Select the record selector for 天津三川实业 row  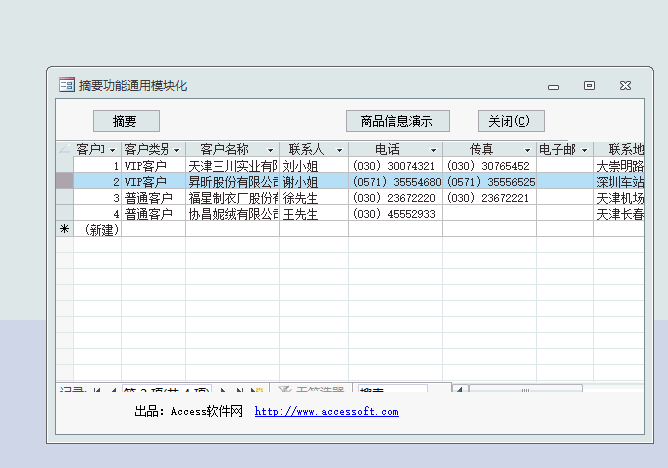click(65, 165)
